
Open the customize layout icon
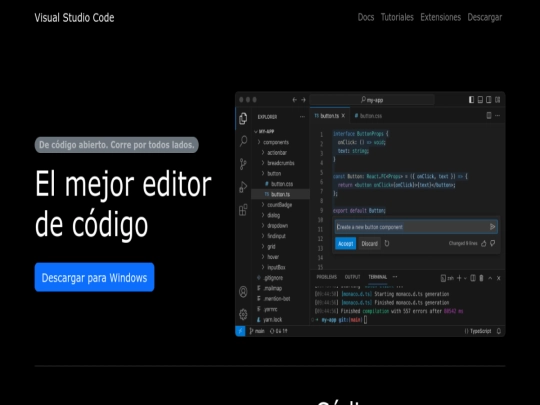pos(498,100)
